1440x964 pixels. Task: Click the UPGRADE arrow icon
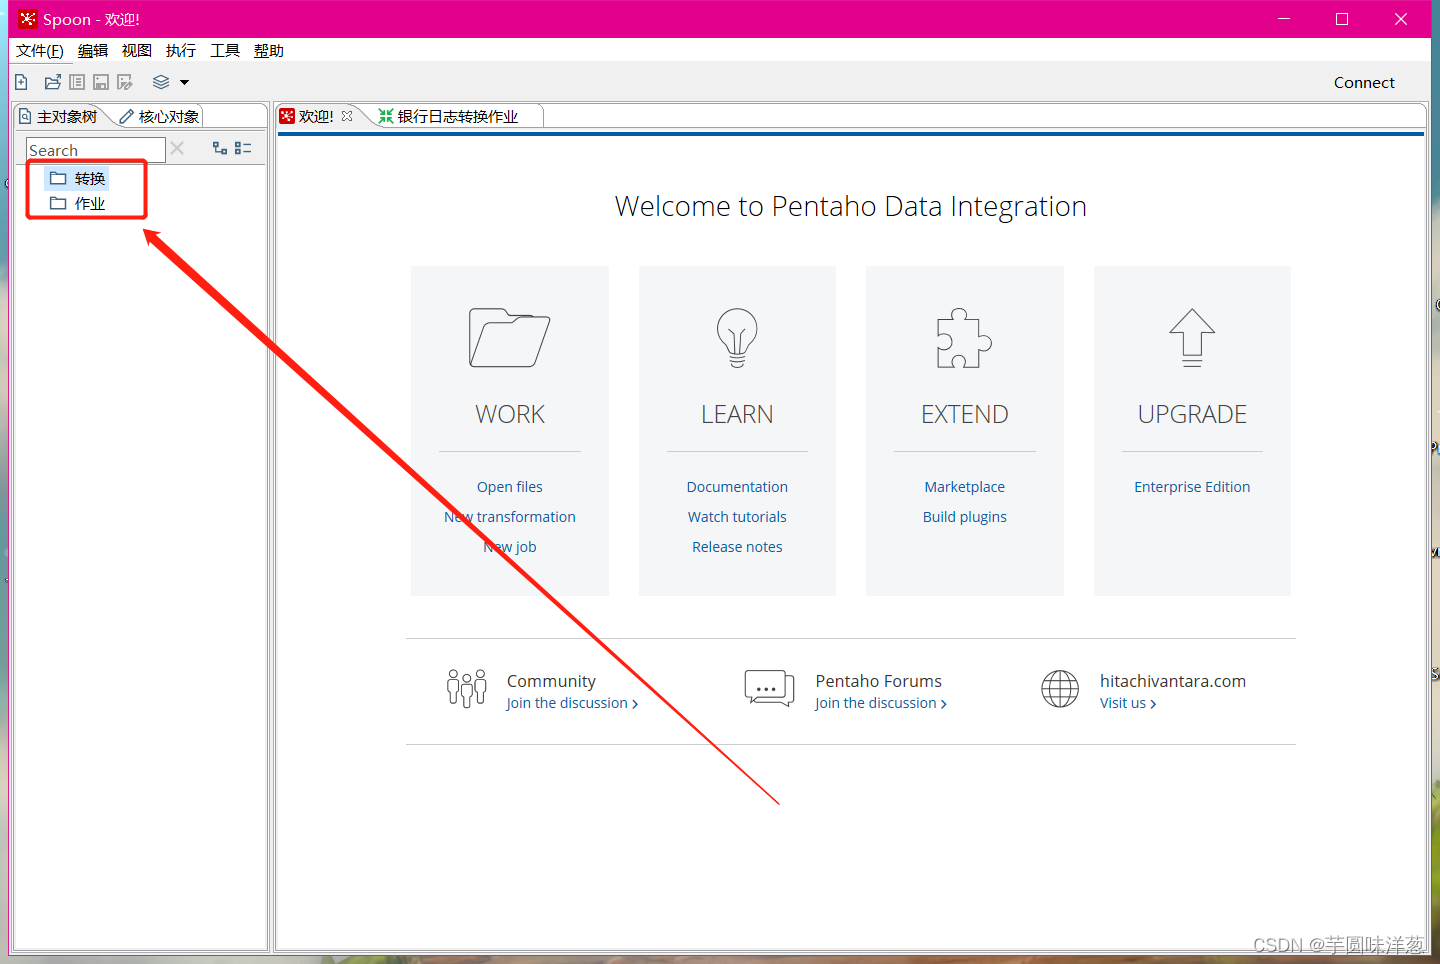(1192, 338)
